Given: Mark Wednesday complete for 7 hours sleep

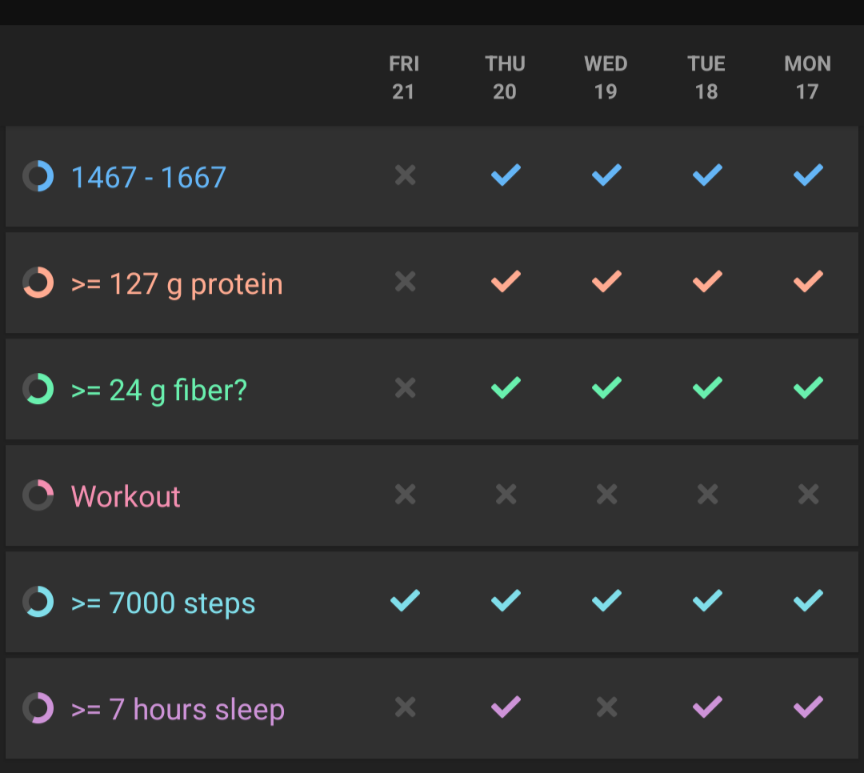Looking at the screenshot, I should [x=606, y=708].
